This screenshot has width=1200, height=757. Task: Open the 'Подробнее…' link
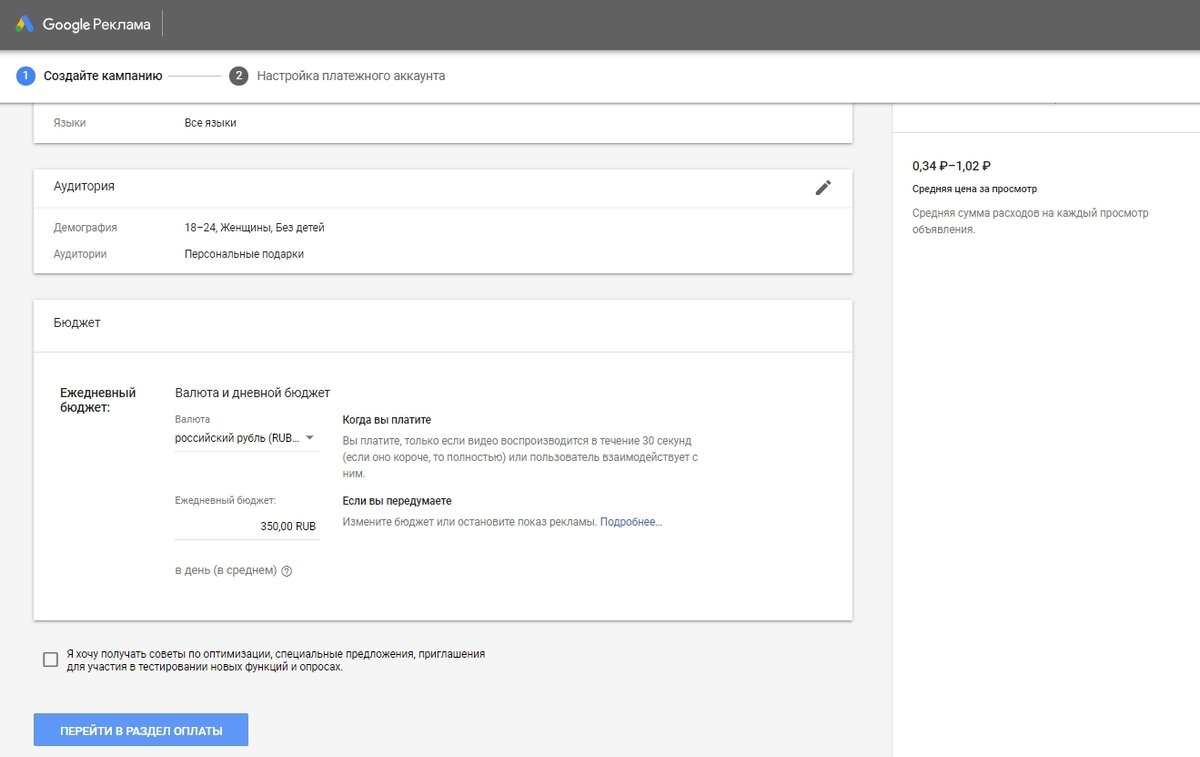pyautogui.click(x=631, y=522)
